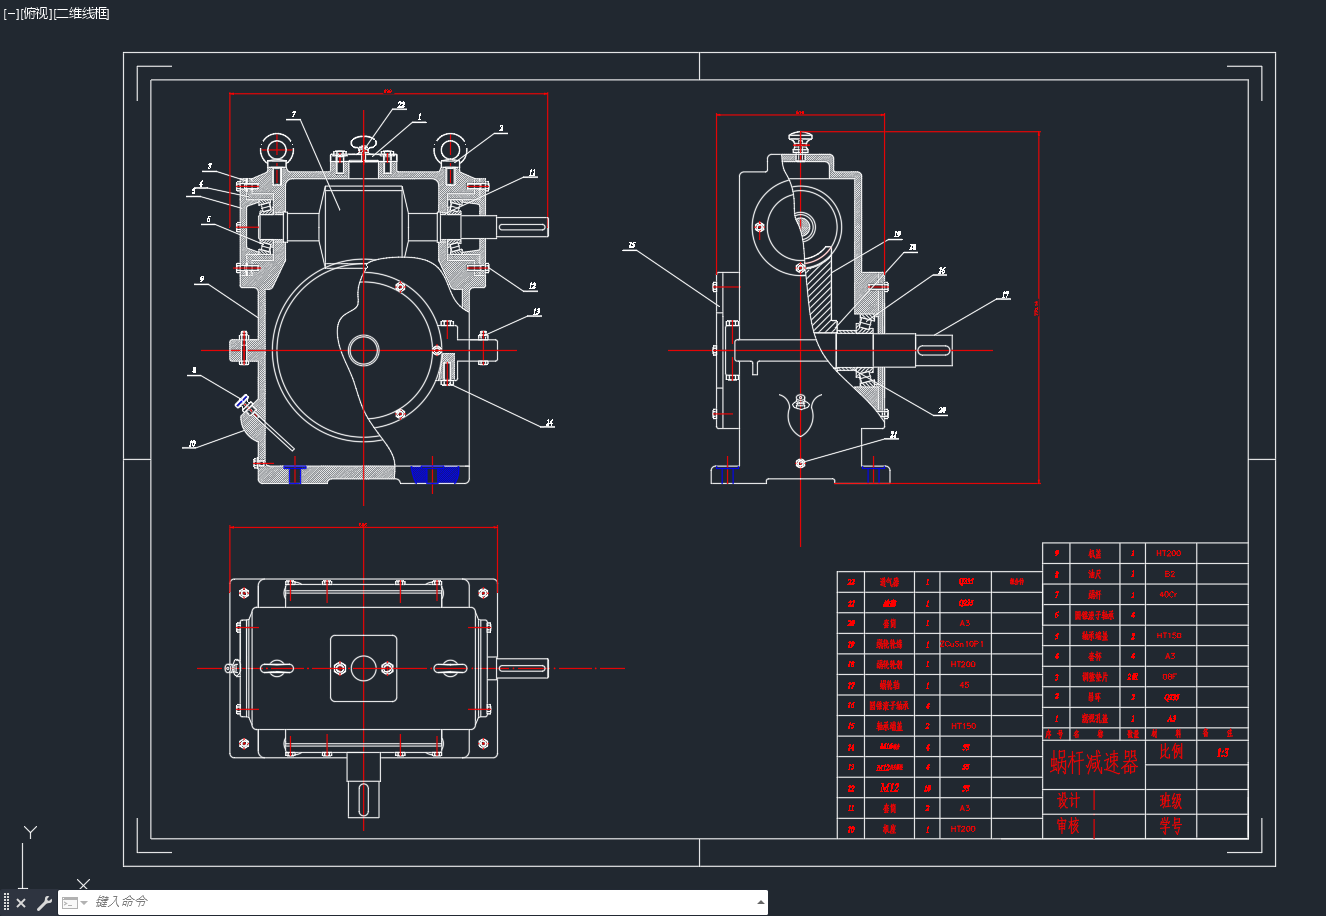Select HT200 material in row 9
Viewport: 1326px width, 916px height.
(x=1168, y=553)
